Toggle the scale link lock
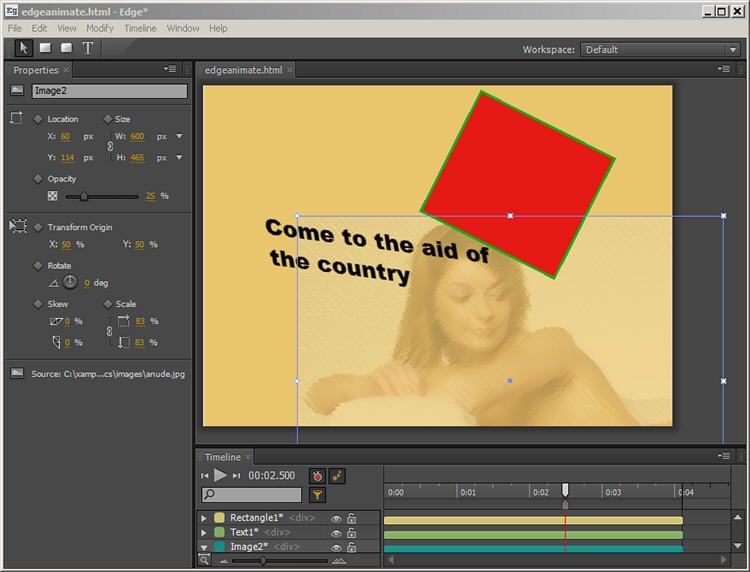The width and height of the screenshot is (750, 572). coord(110,331)
